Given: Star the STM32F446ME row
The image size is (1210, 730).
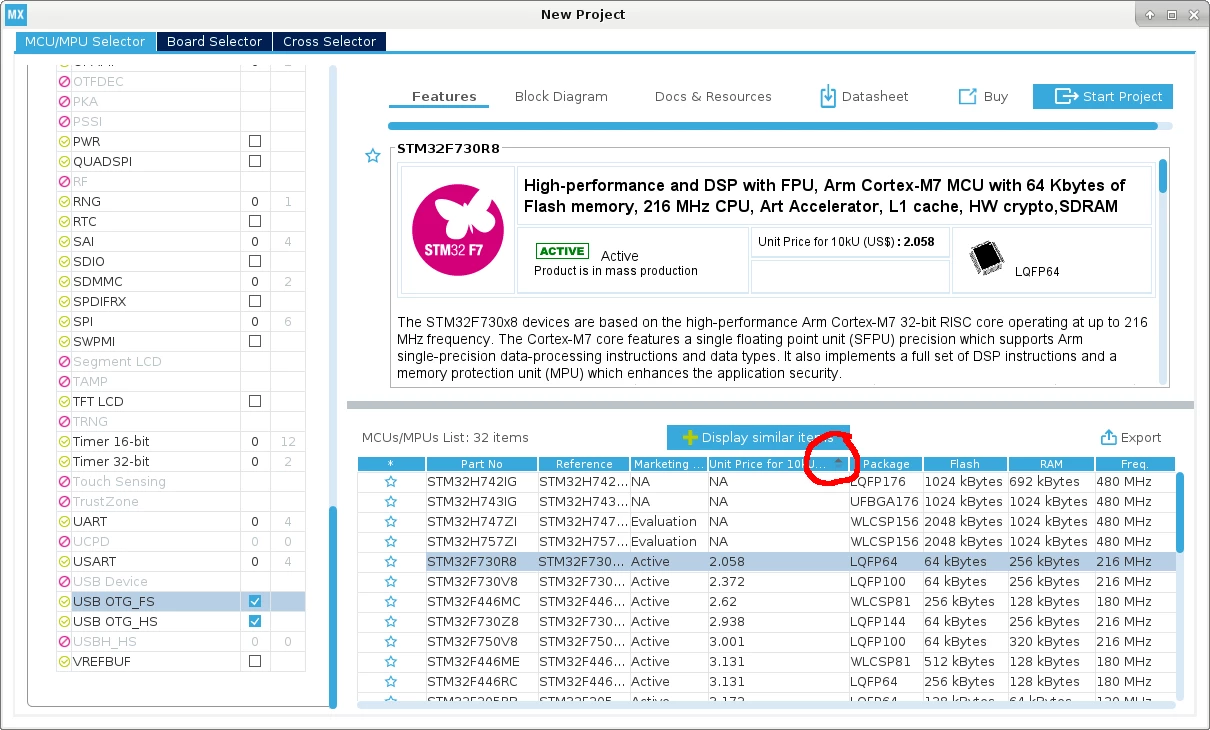Looking at the screenshot, I should click(391, 661).
